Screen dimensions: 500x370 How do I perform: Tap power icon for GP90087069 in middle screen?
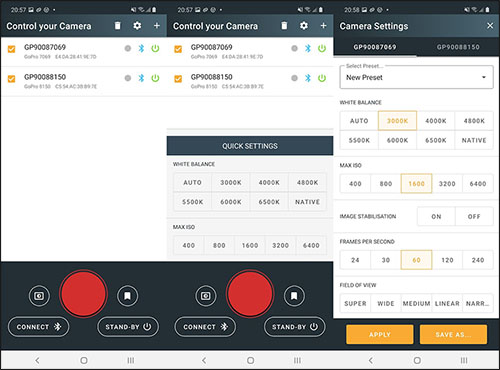[x=322, y=48]
